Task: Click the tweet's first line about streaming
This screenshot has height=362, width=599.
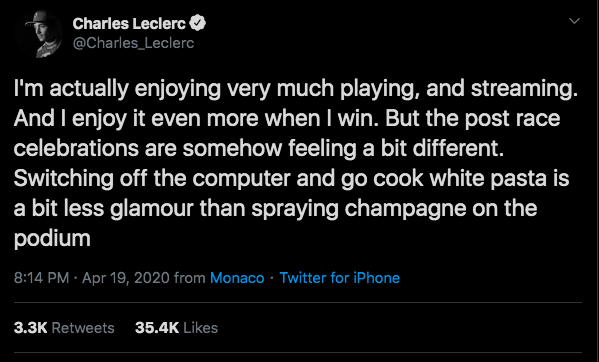Action: point(296,89)
